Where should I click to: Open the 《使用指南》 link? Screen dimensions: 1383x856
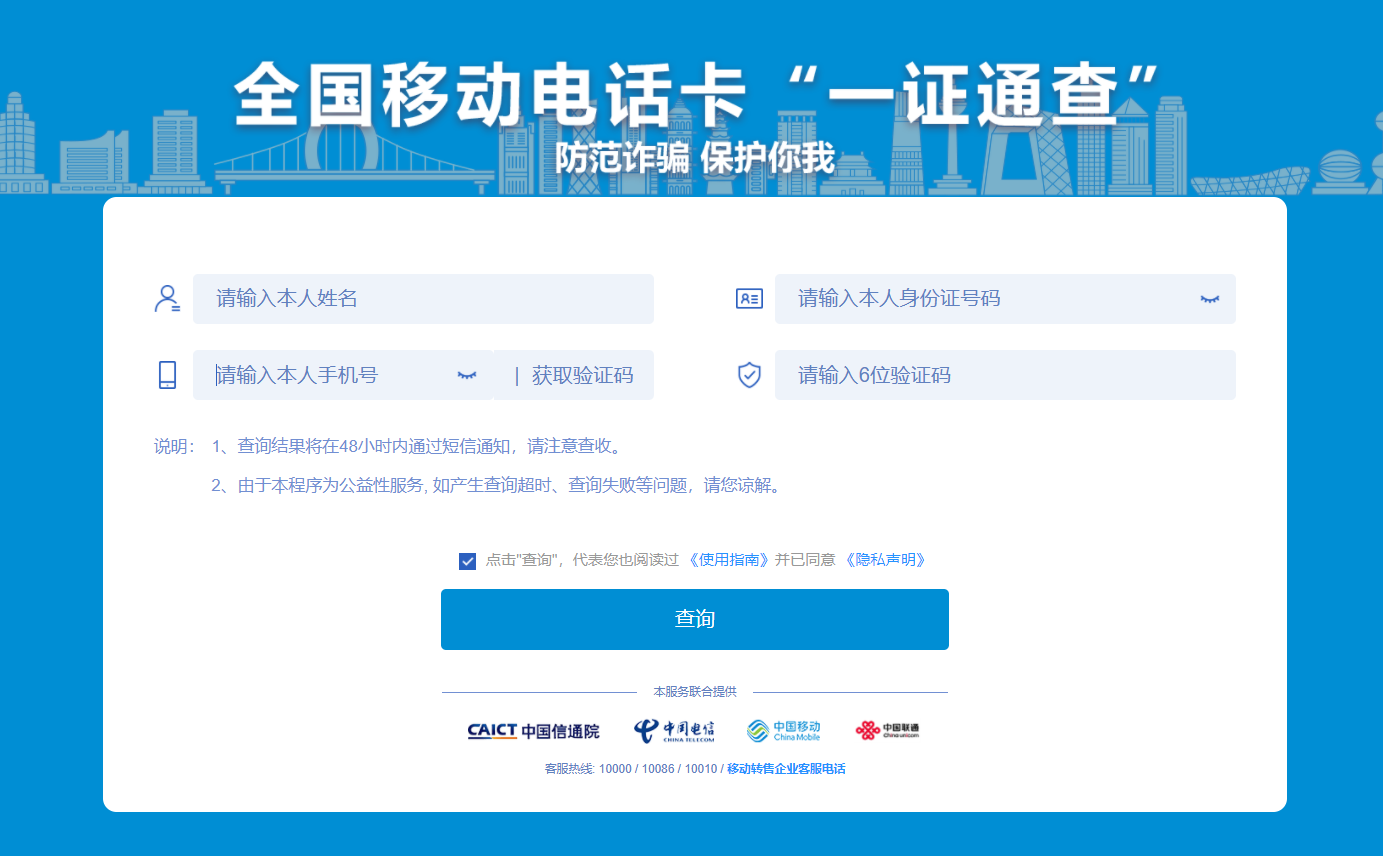point(729,560)
